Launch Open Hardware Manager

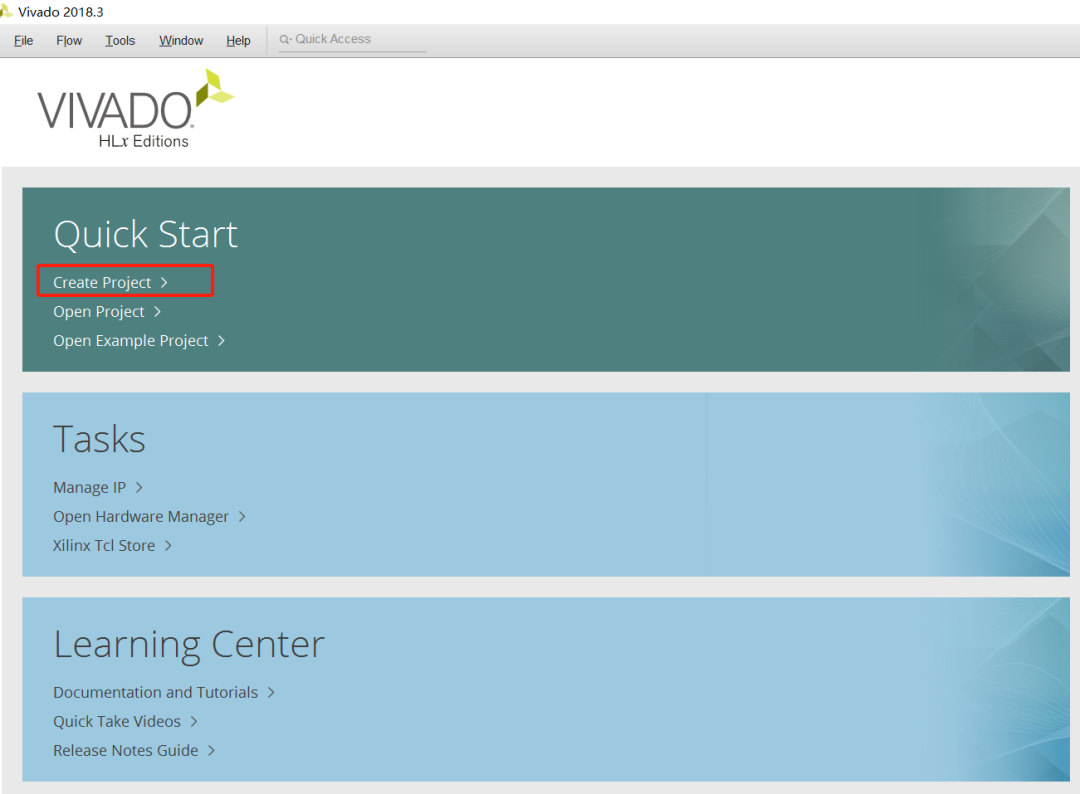click(141, 516)
